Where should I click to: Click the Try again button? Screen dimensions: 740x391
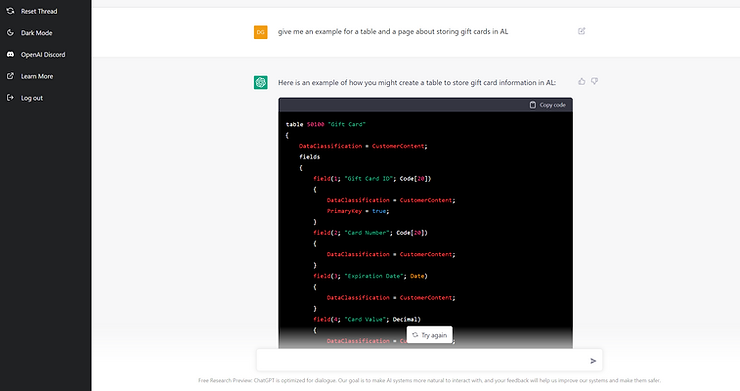pyautogui.click(x=429, y=335)
